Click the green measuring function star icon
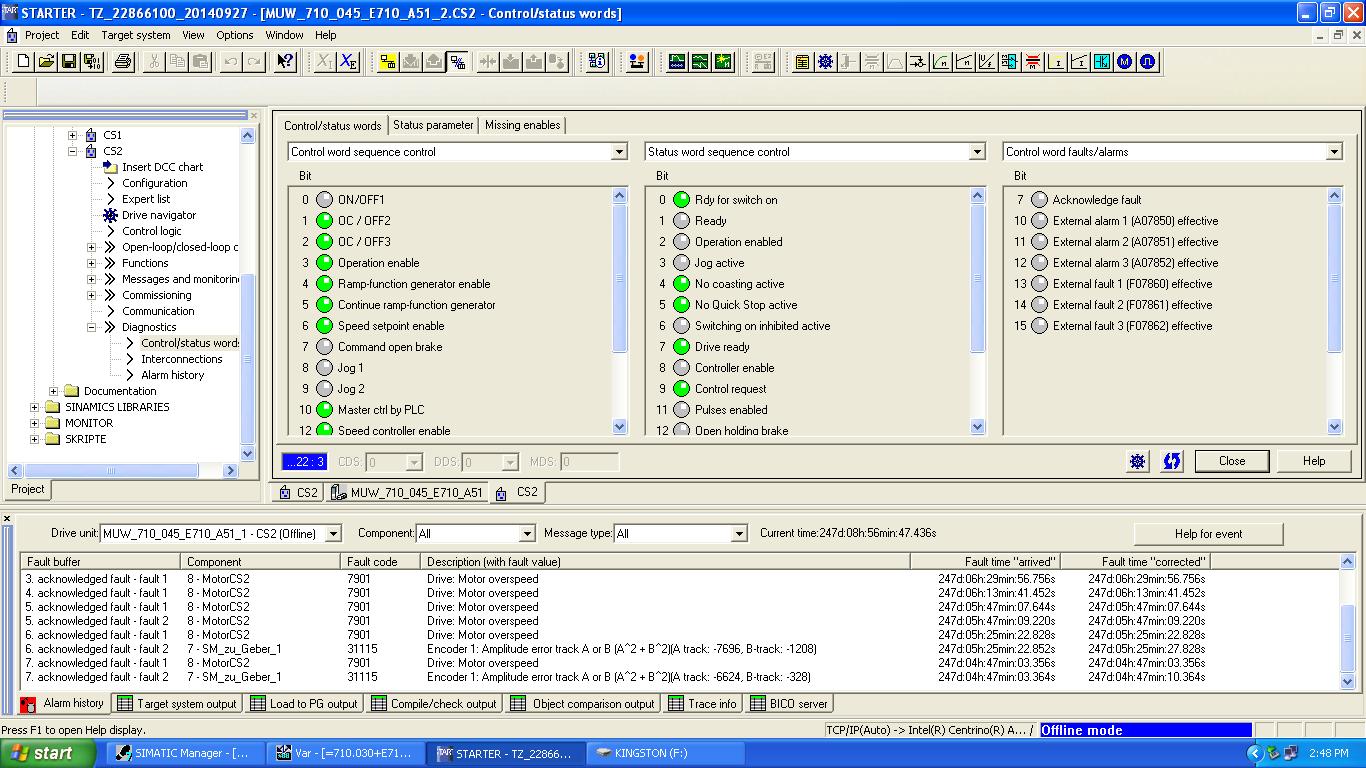 pyautogui.click(x=723, y=62)
